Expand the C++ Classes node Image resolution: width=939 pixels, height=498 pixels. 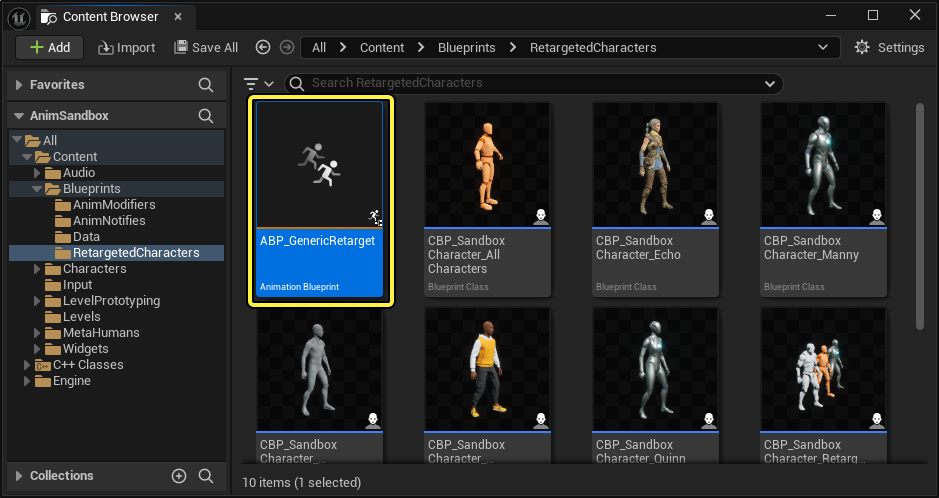(x=27, y=365)
